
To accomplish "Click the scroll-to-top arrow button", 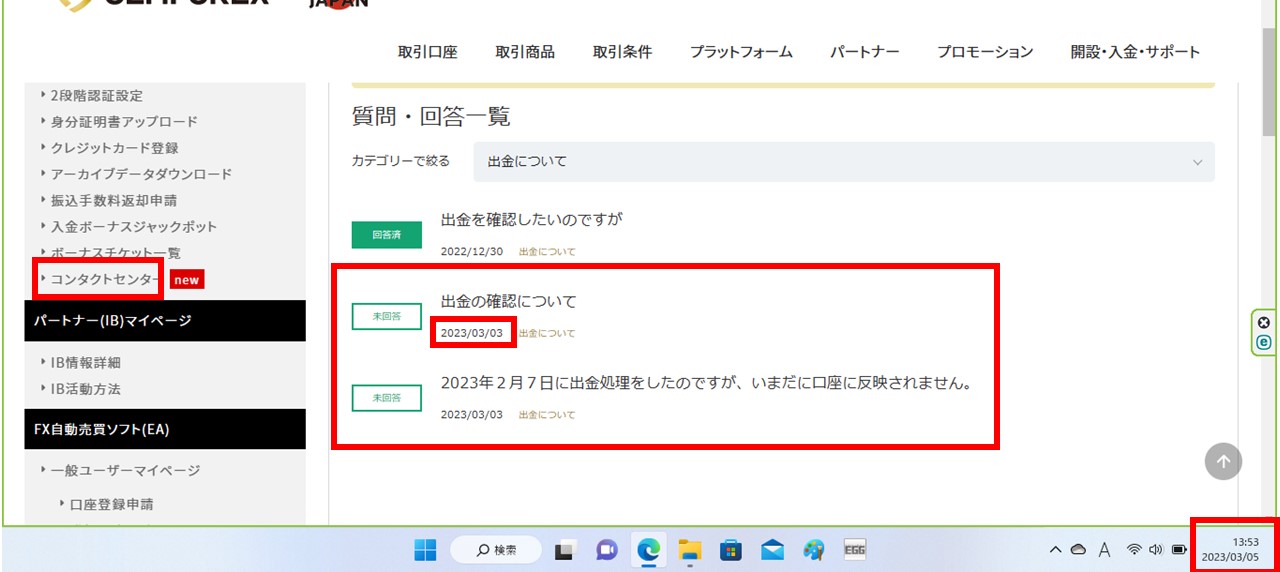I will click(x=1223, y=462).
